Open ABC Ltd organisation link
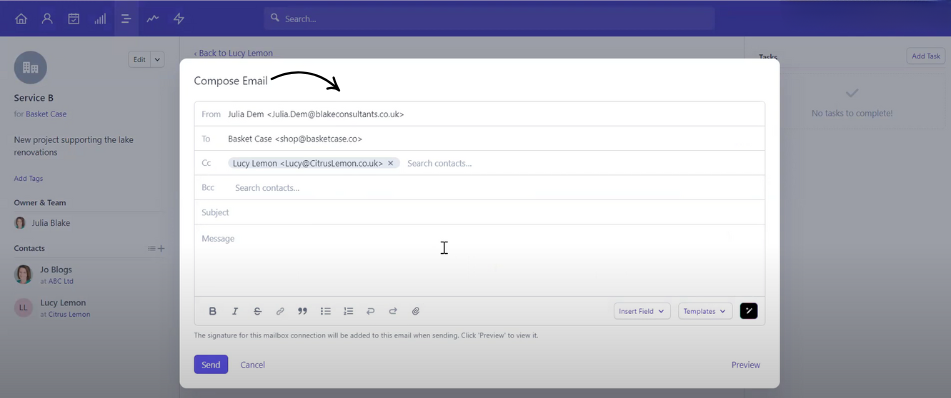 point(61,282)
